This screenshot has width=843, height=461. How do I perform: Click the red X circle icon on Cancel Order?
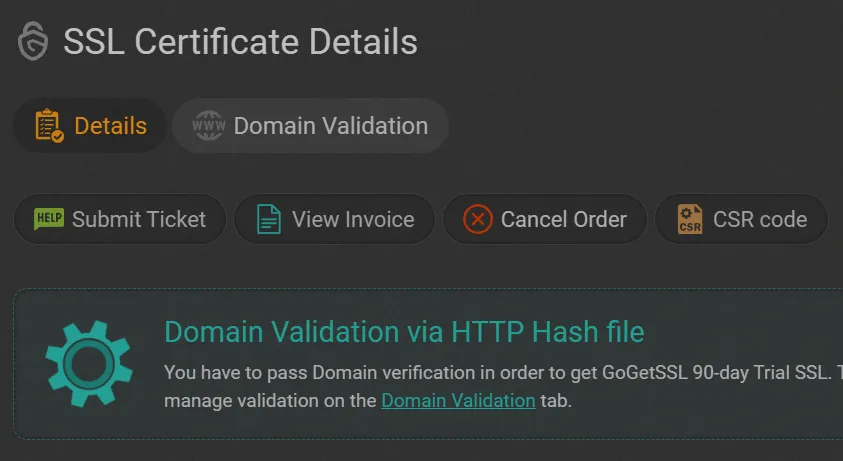coord(478,219)
